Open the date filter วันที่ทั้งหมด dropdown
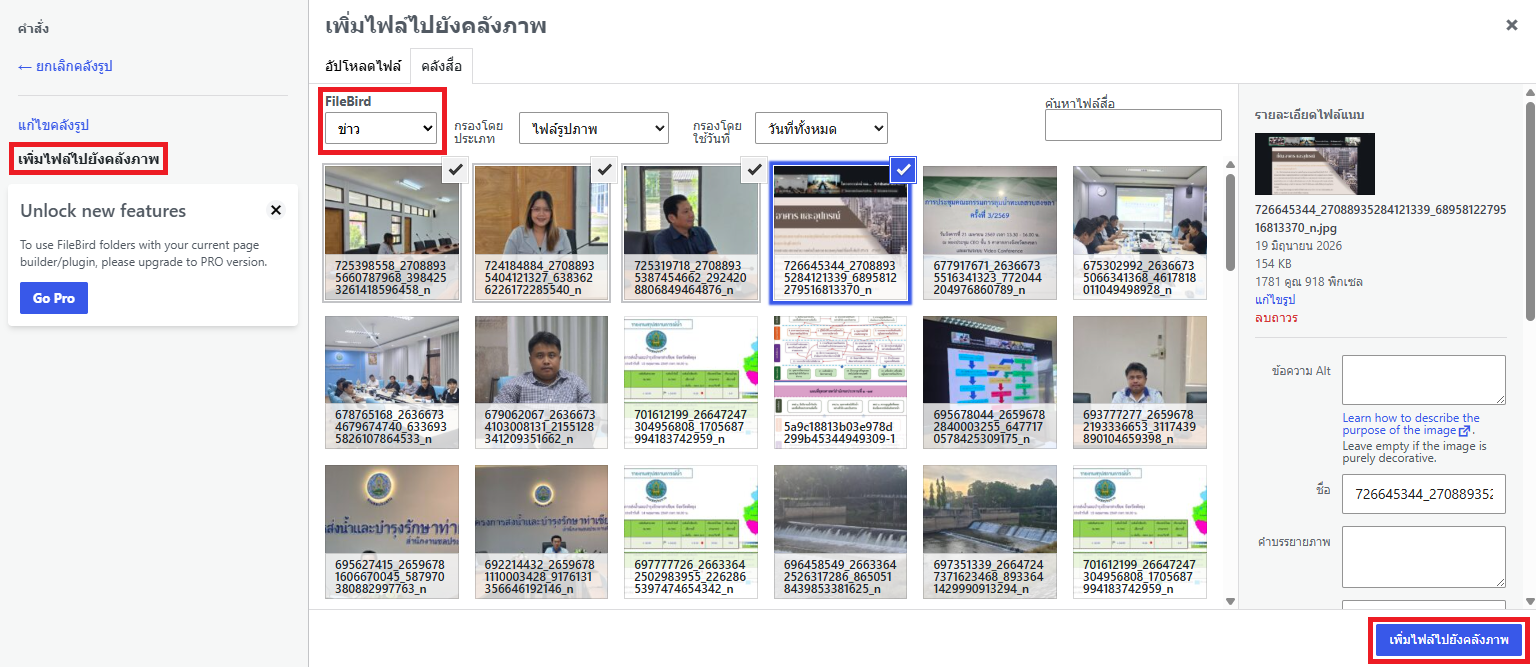 821,128
